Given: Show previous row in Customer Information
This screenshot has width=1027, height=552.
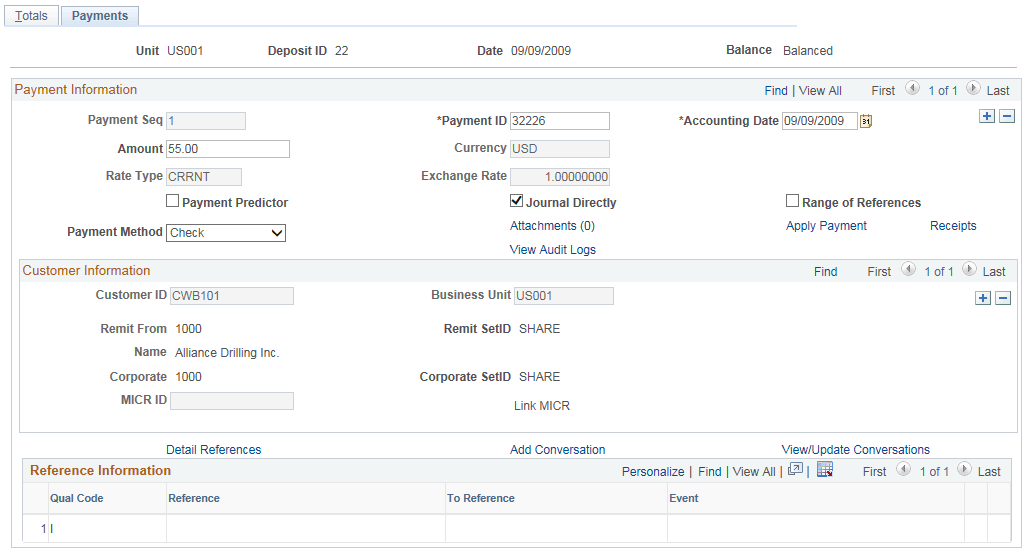Looking at the screenshot, I should point(908,269).
